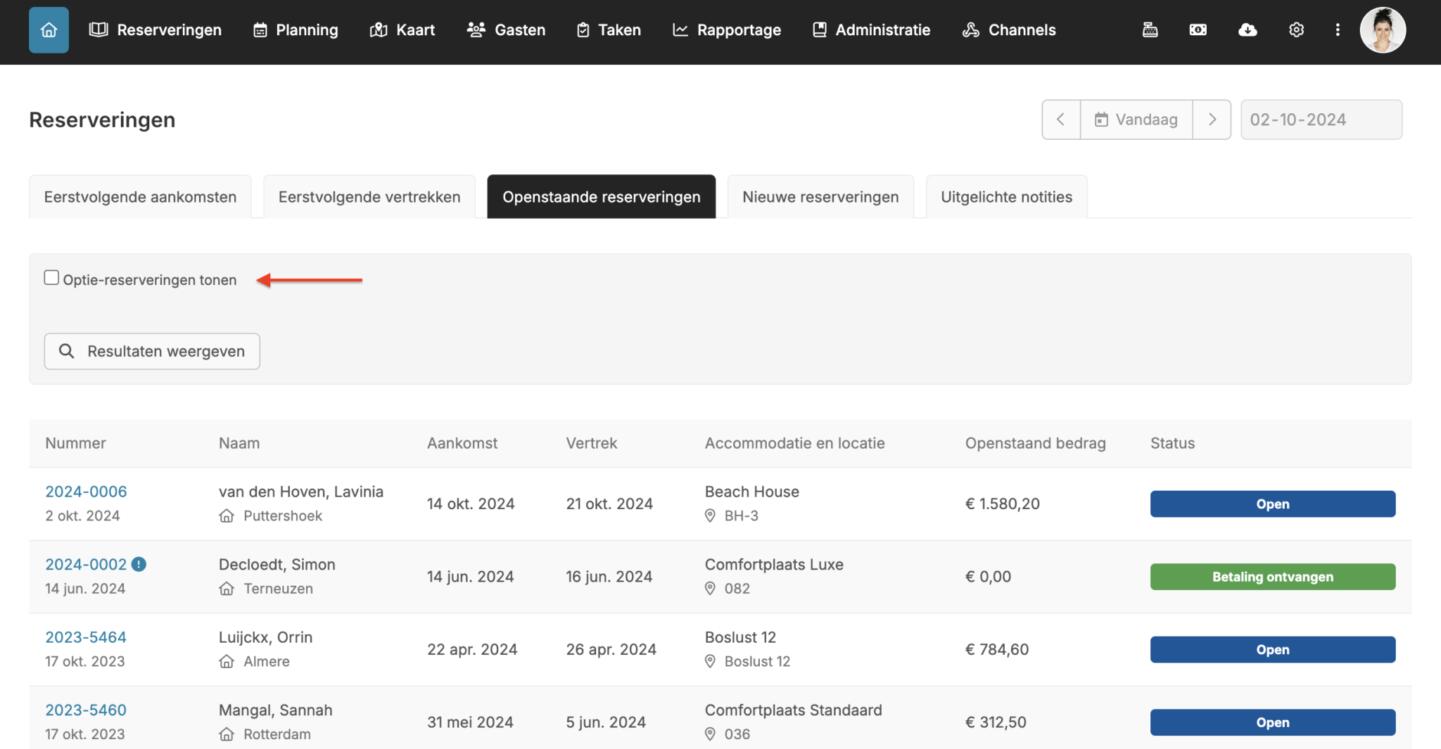1441x749 pixels.
Task: Open settings via gear icon
Action: tap(1296, 30)
